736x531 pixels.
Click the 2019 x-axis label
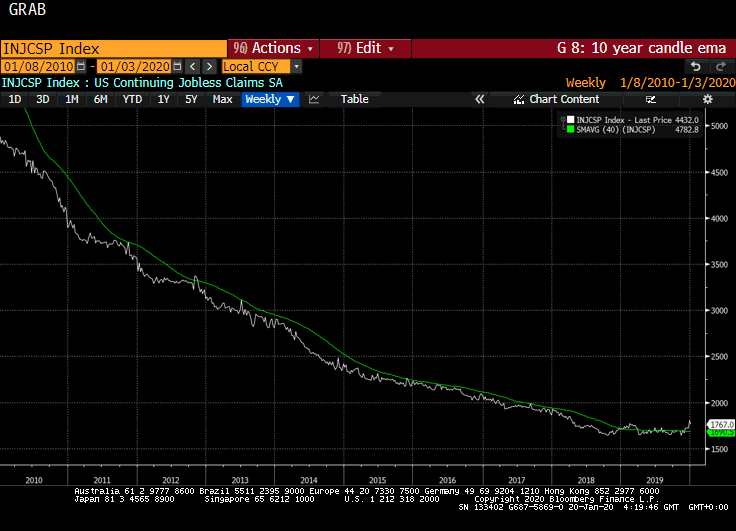pos(654,480)
